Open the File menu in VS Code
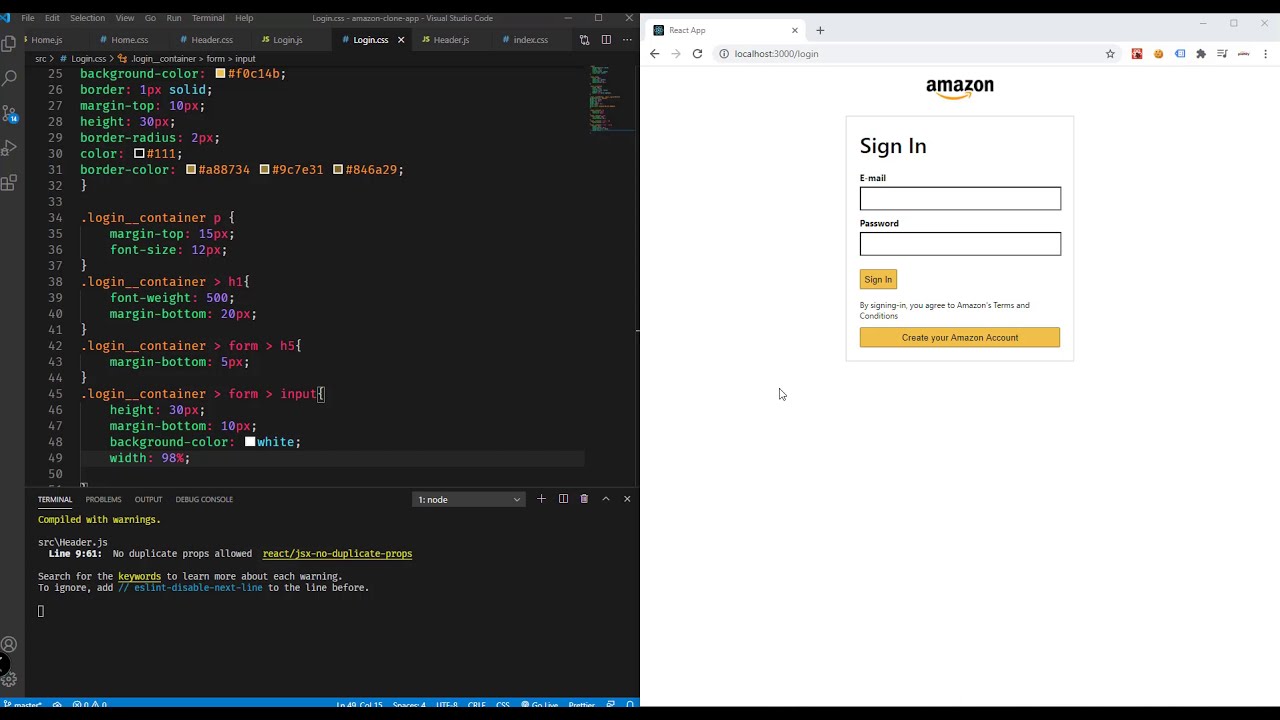The height and width of the screenshot is (720, 1280). 28,18
